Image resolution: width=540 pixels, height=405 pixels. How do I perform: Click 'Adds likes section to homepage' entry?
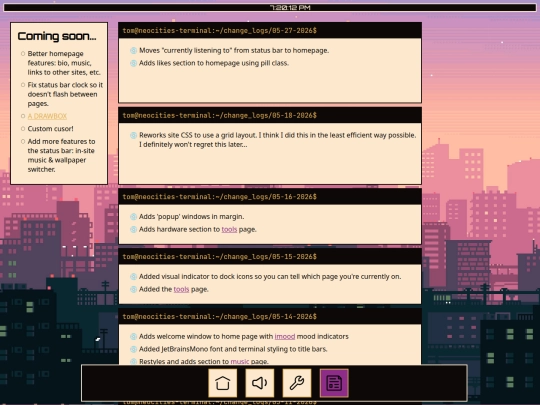click(x=214, y=63)
